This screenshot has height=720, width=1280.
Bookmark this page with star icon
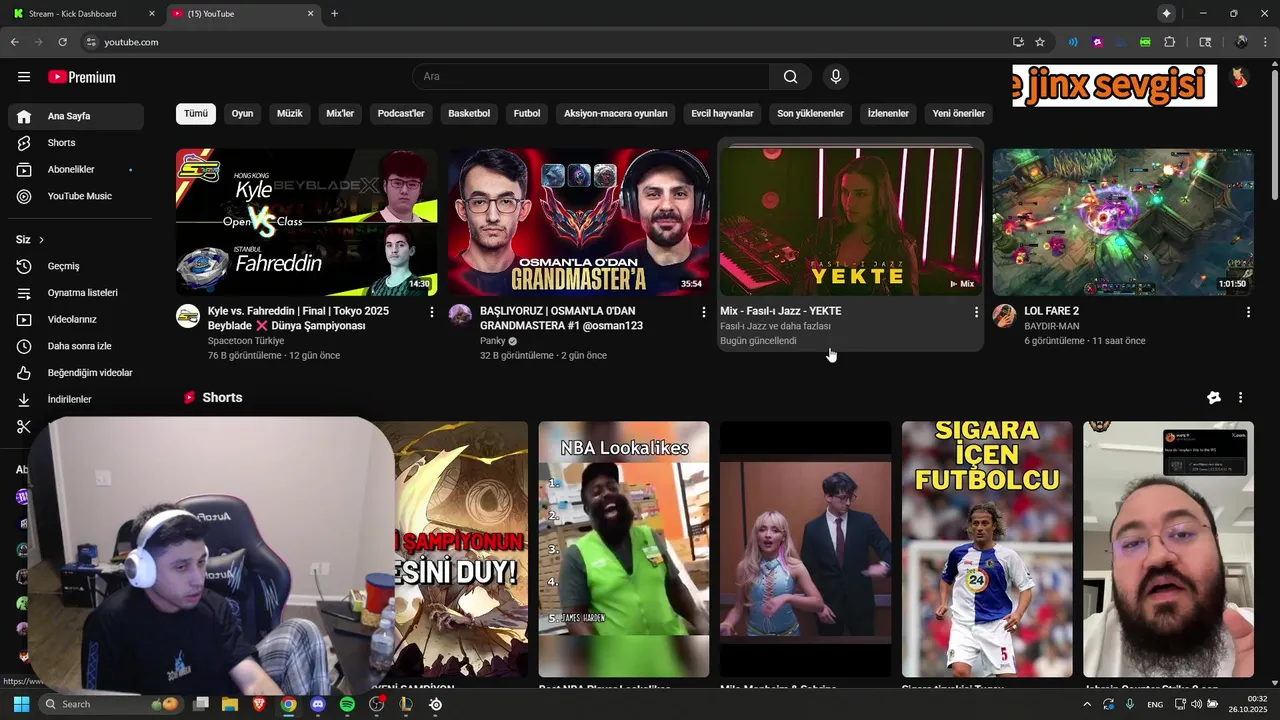click(1040, 42)
